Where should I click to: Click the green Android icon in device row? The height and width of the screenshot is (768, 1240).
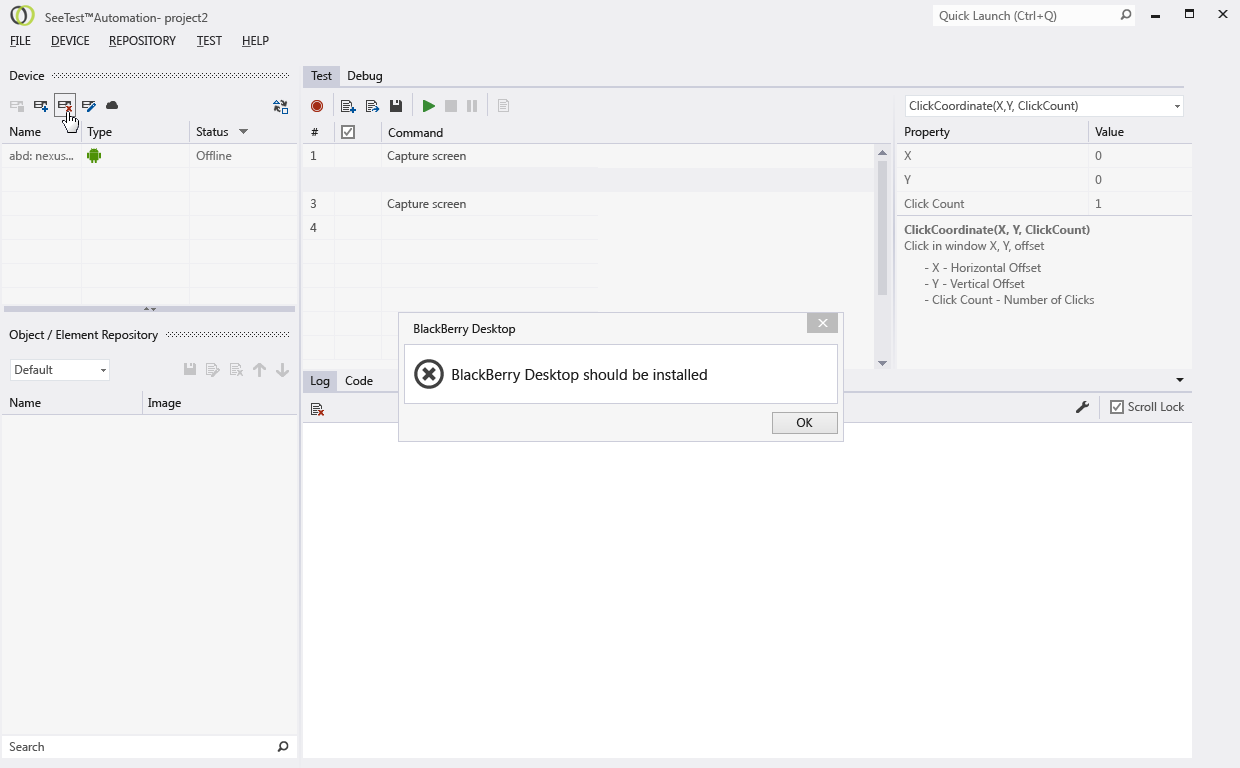point(94,156)
